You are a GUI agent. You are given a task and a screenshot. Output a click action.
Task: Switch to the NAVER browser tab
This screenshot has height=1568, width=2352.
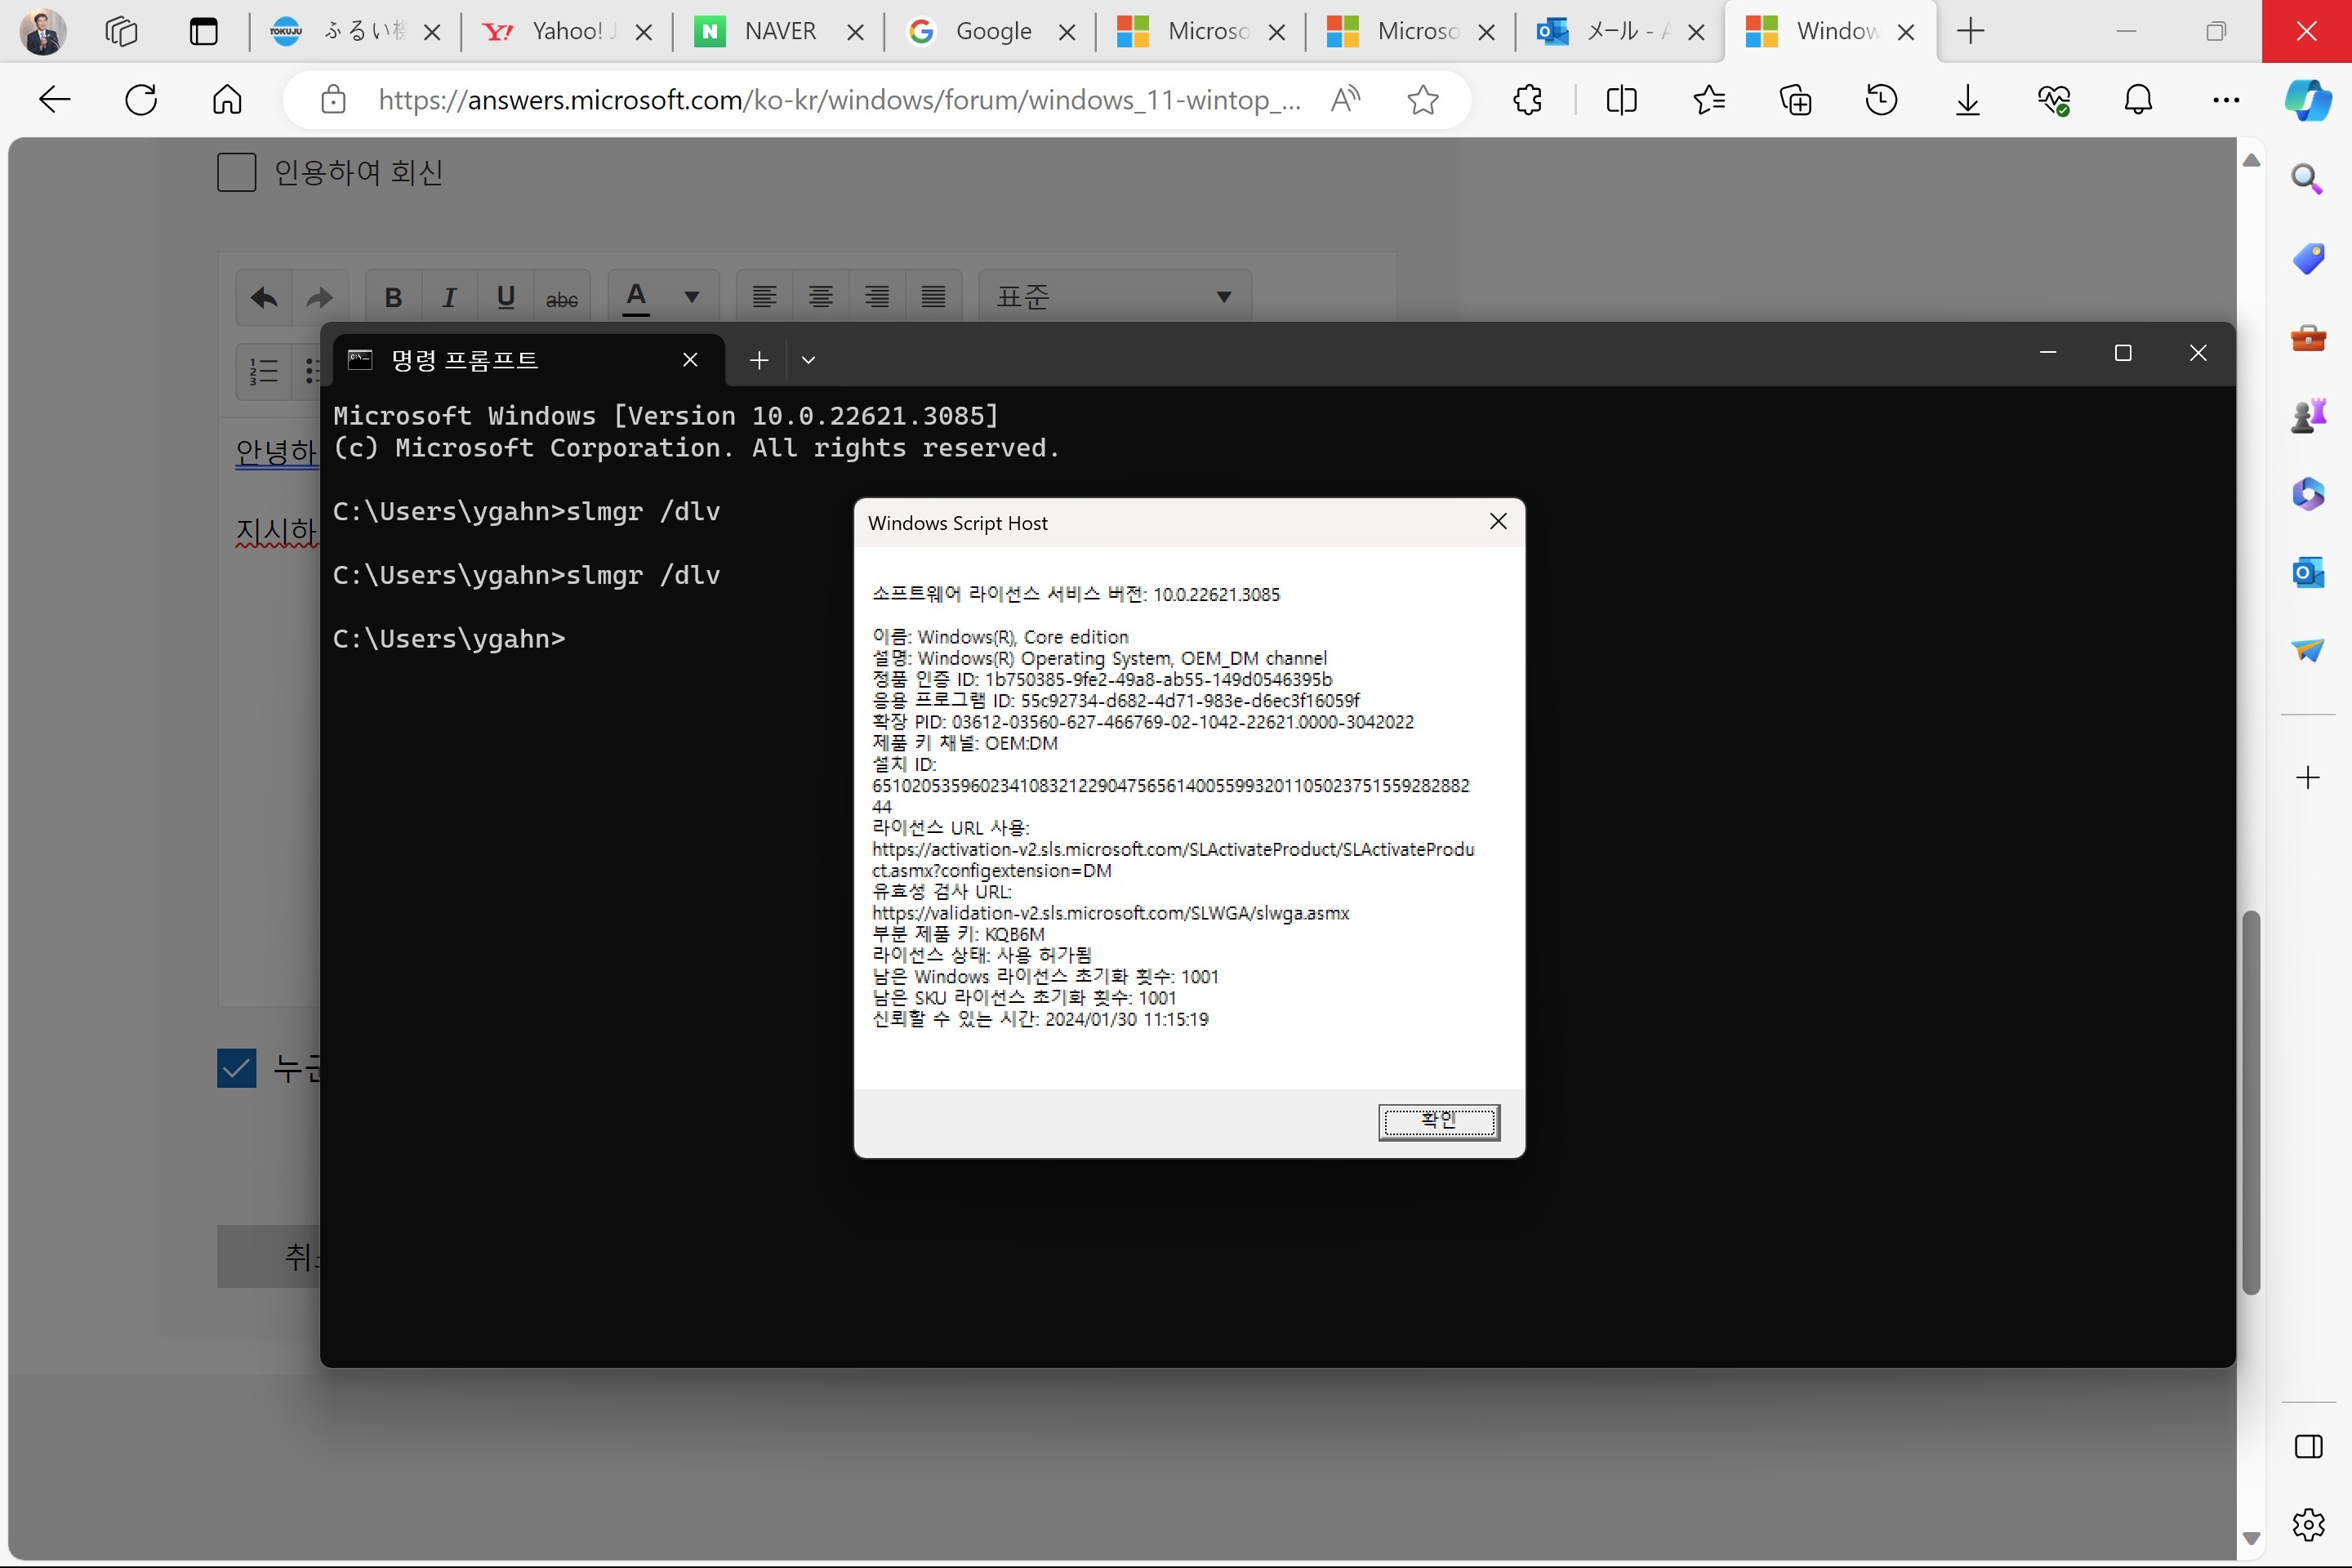coord(779,31)
